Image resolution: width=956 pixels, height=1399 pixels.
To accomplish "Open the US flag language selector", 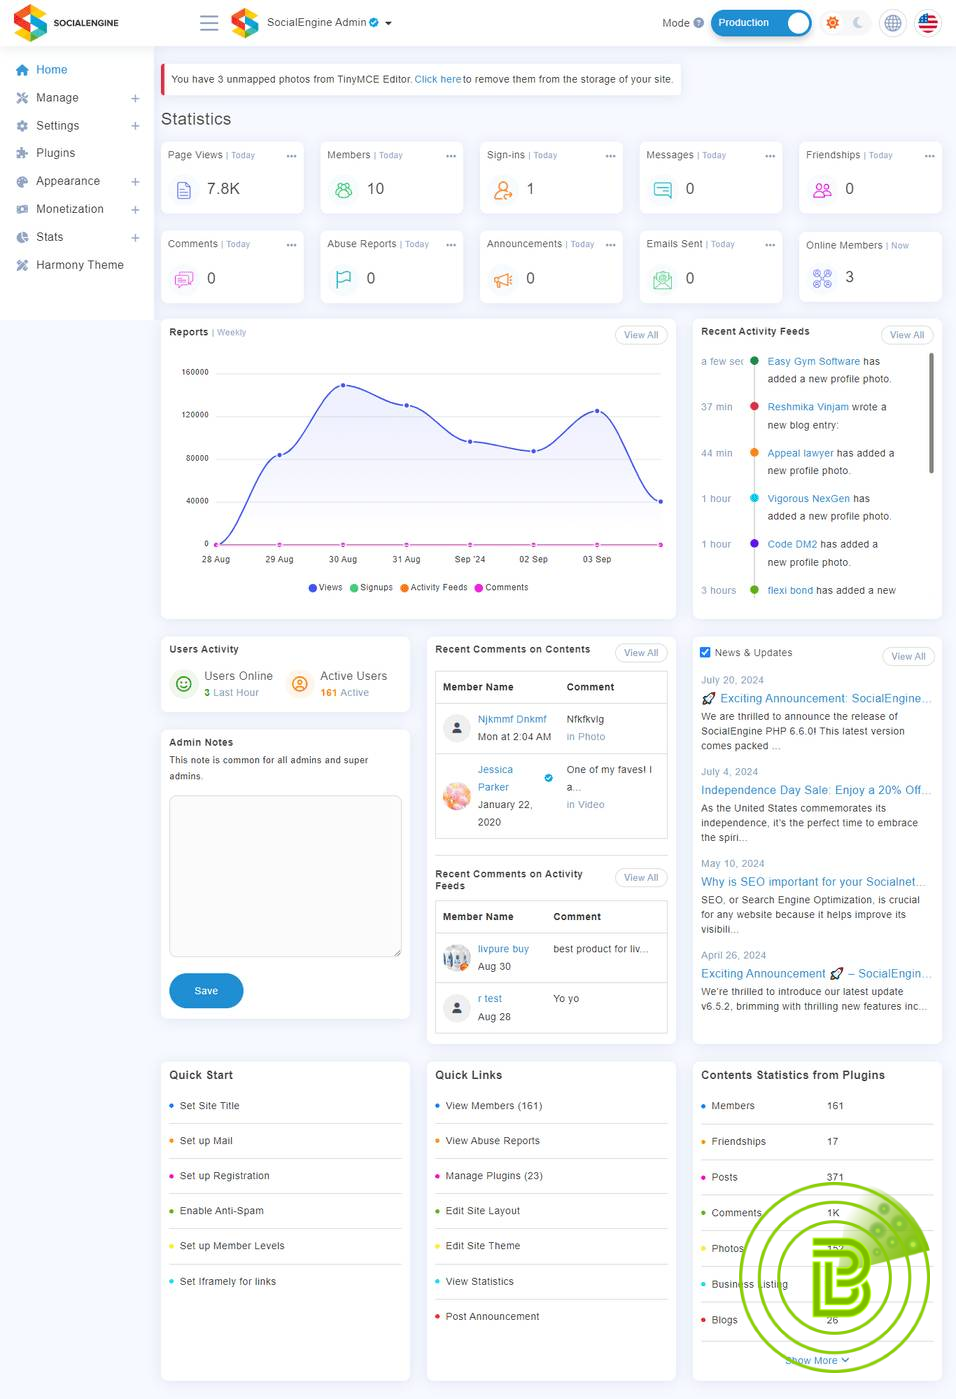I will [x=928, y=23].
